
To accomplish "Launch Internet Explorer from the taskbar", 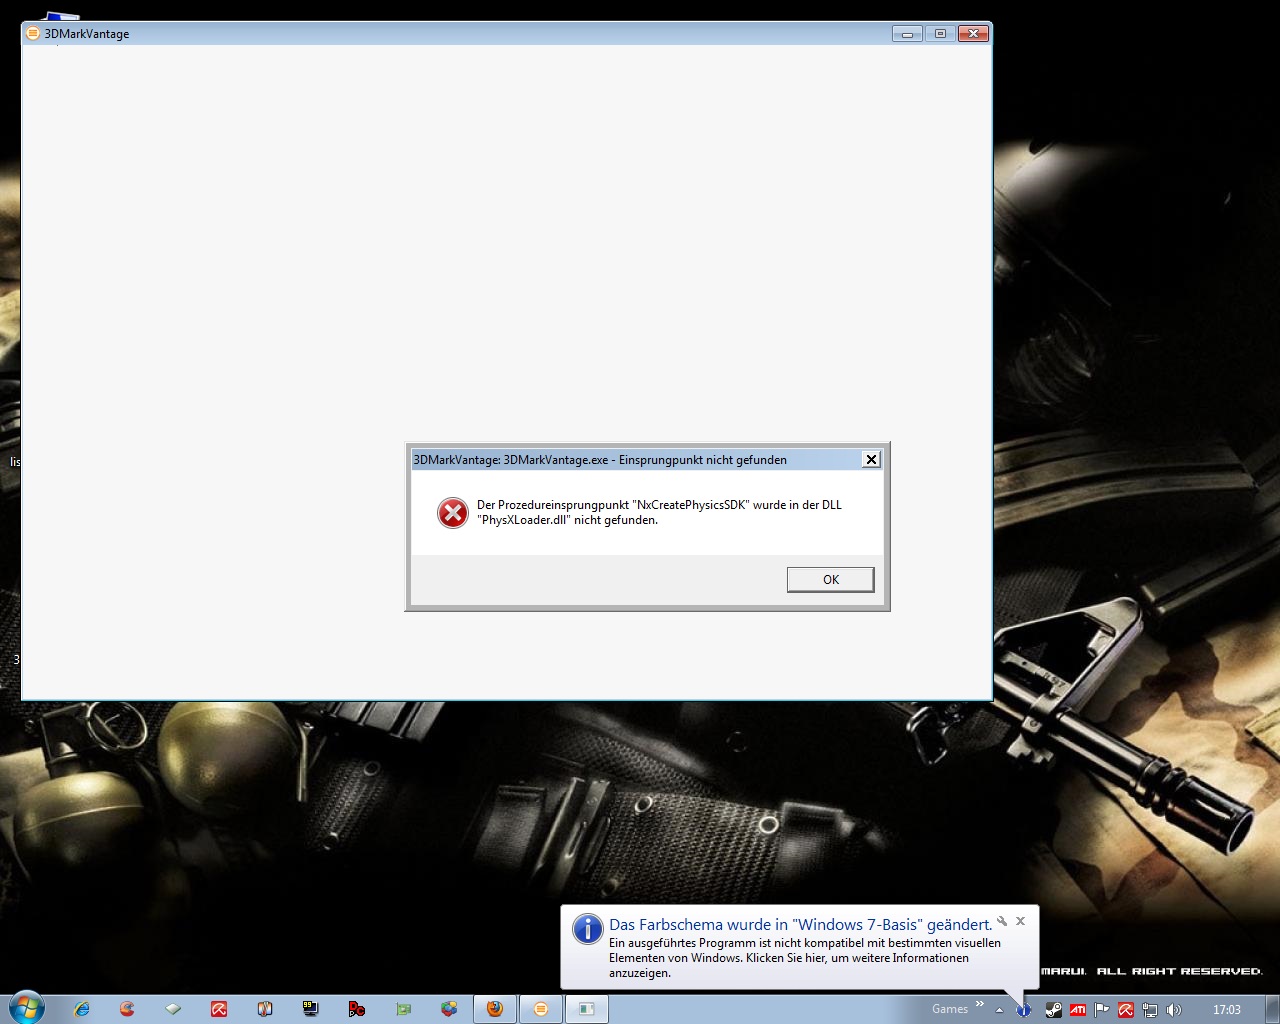I will (81, 1009).
